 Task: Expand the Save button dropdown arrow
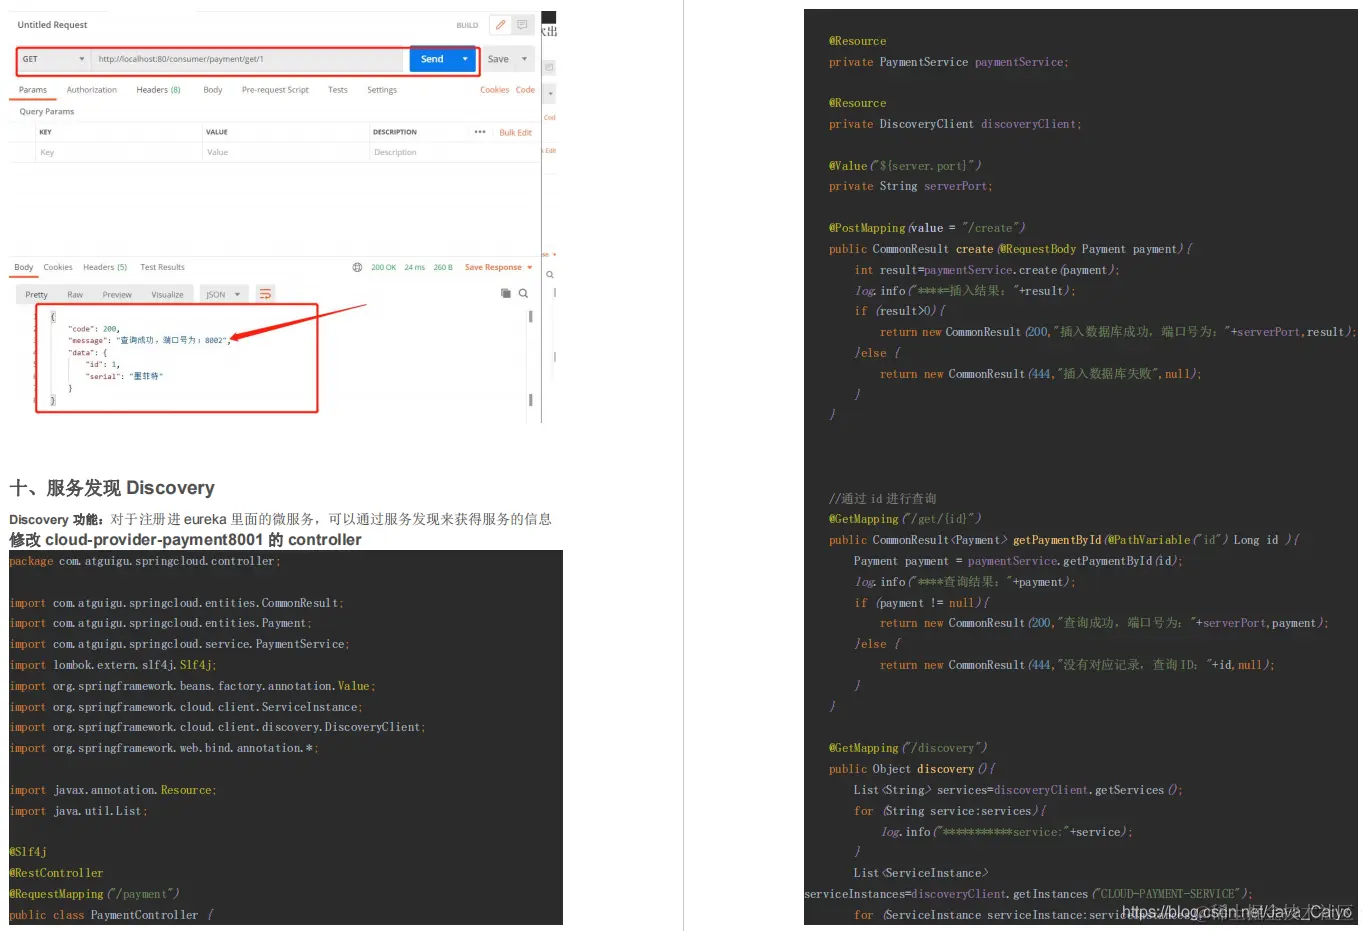(x=524, y=59)
